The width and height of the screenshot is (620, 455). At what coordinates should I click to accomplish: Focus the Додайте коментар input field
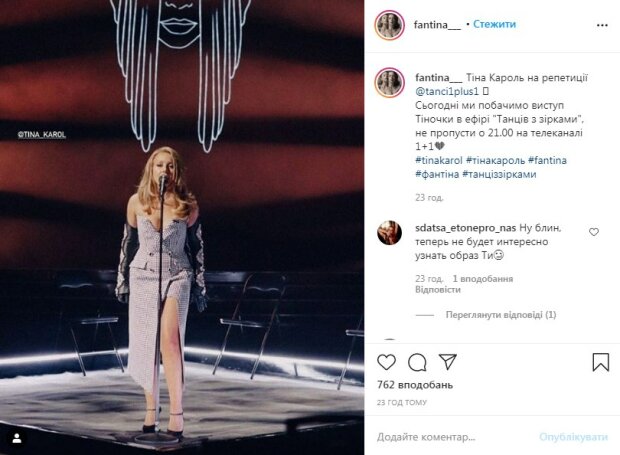pos(455,437)
